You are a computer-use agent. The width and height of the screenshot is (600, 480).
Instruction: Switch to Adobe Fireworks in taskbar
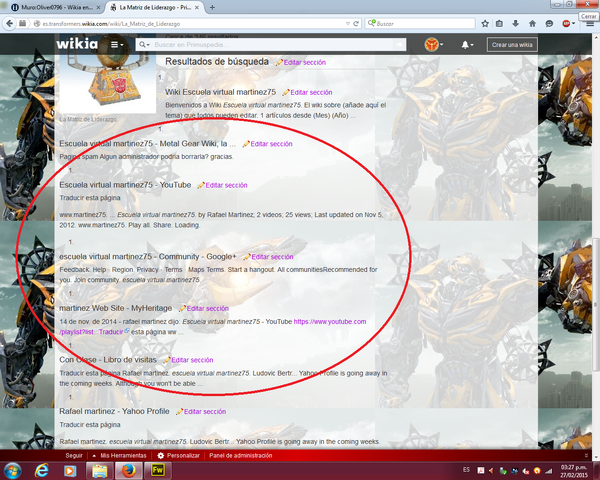(x=157, y=470)
